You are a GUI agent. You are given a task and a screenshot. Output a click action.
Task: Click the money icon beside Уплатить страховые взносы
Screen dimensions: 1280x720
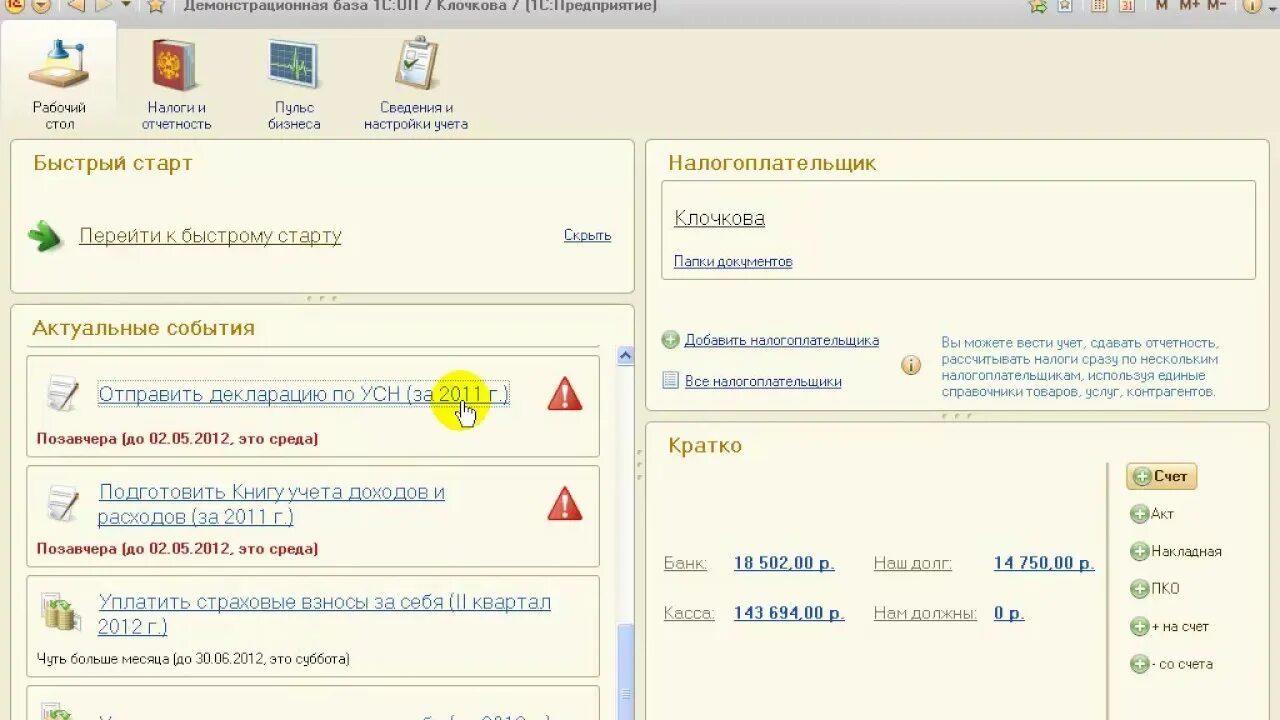[x=61, y=611]
